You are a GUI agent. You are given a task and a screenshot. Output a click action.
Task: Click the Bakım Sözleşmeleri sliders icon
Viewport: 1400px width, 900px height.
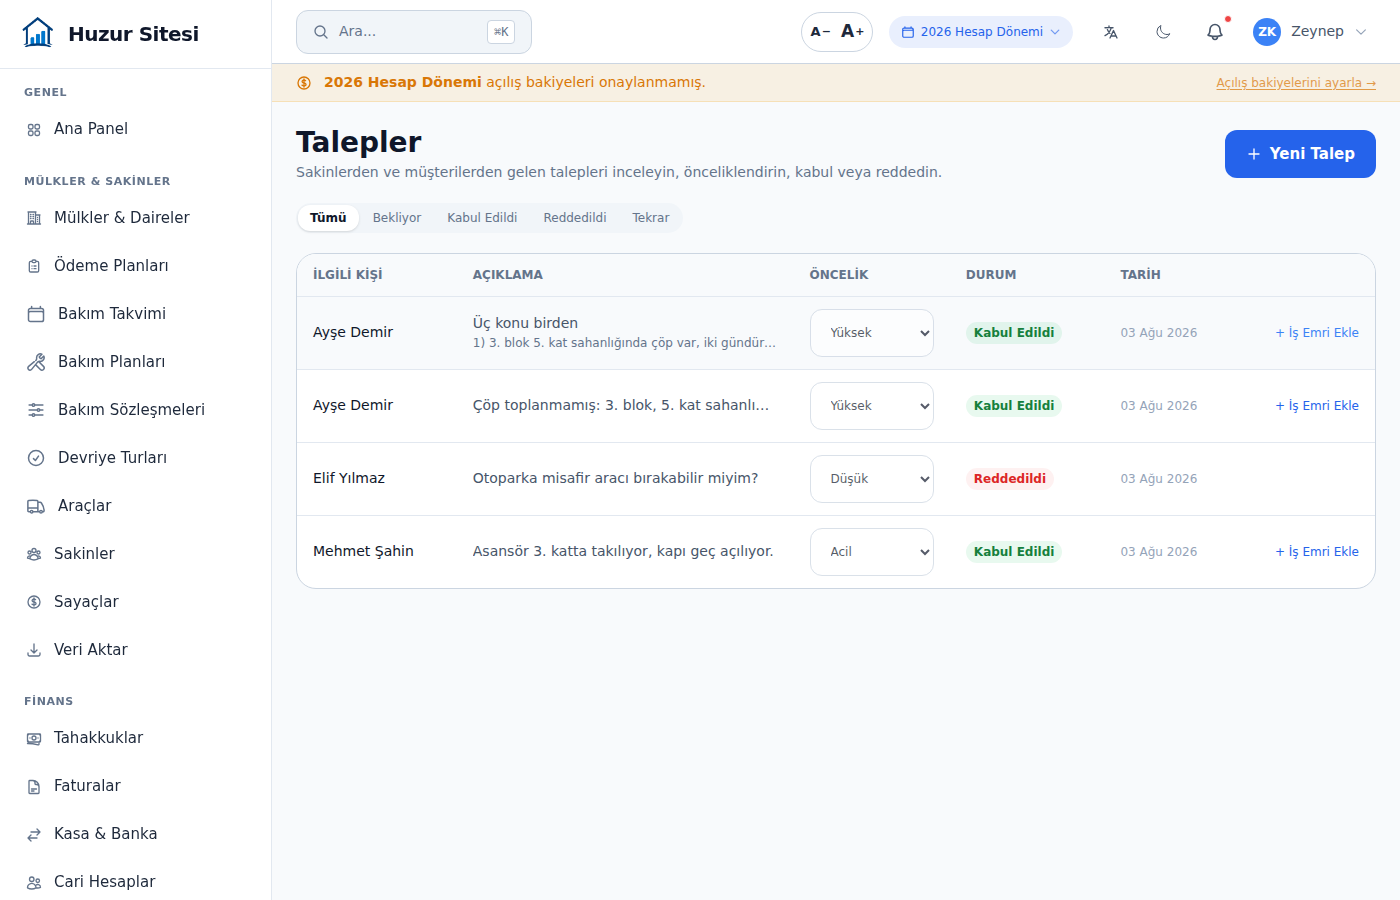(36, 410)
